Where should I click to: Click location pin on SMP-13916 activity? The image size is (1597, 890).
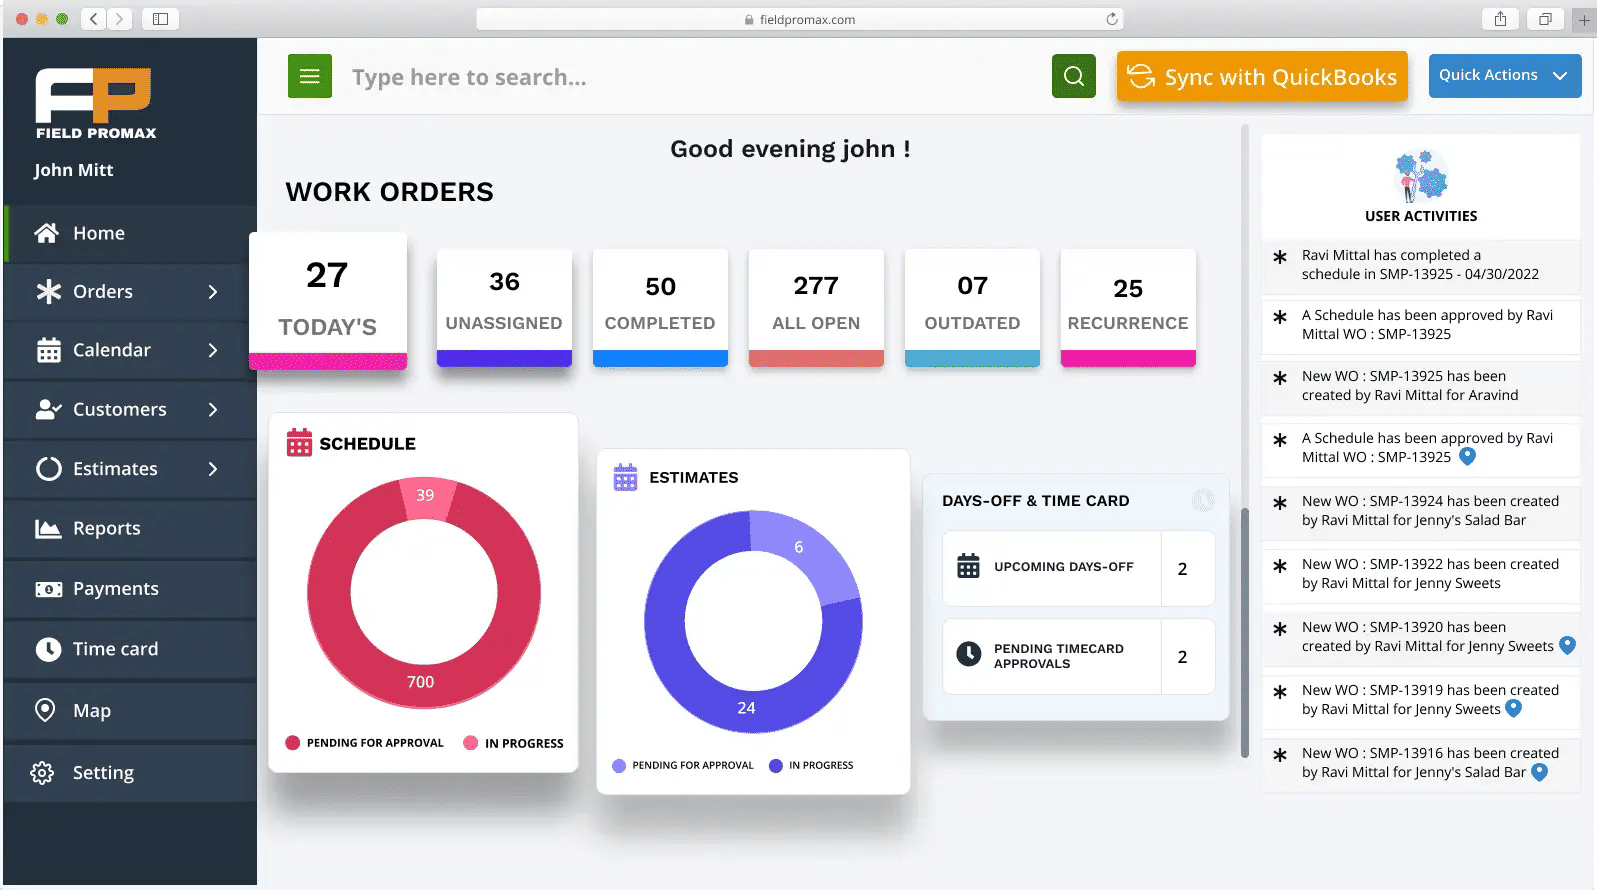tap(1539, 771)
